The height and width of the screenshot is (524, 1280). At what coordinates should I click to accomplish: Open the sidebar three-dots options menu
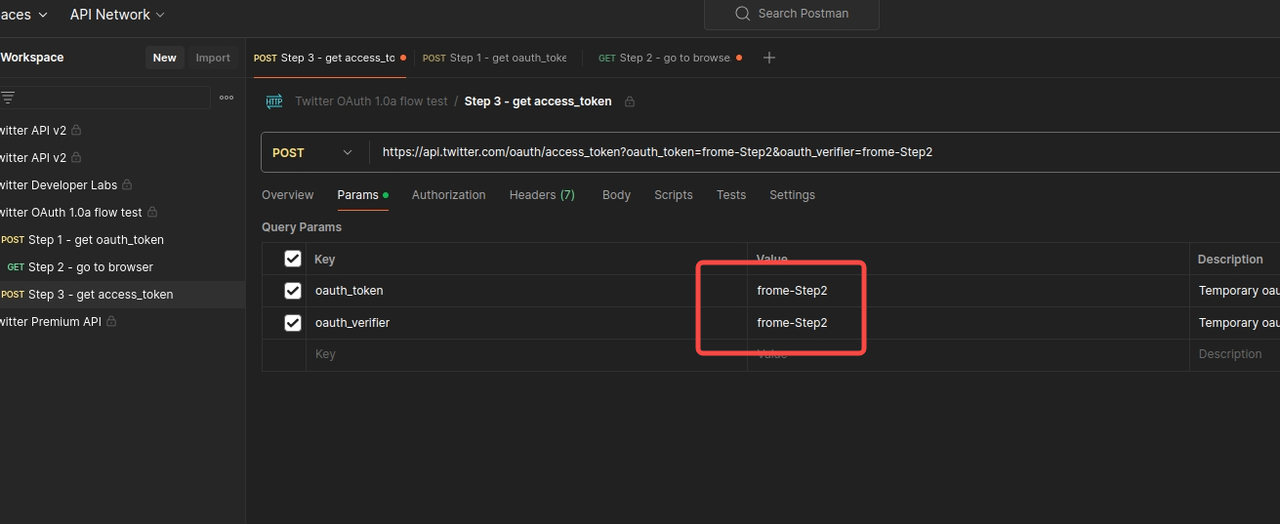point(227,97)
